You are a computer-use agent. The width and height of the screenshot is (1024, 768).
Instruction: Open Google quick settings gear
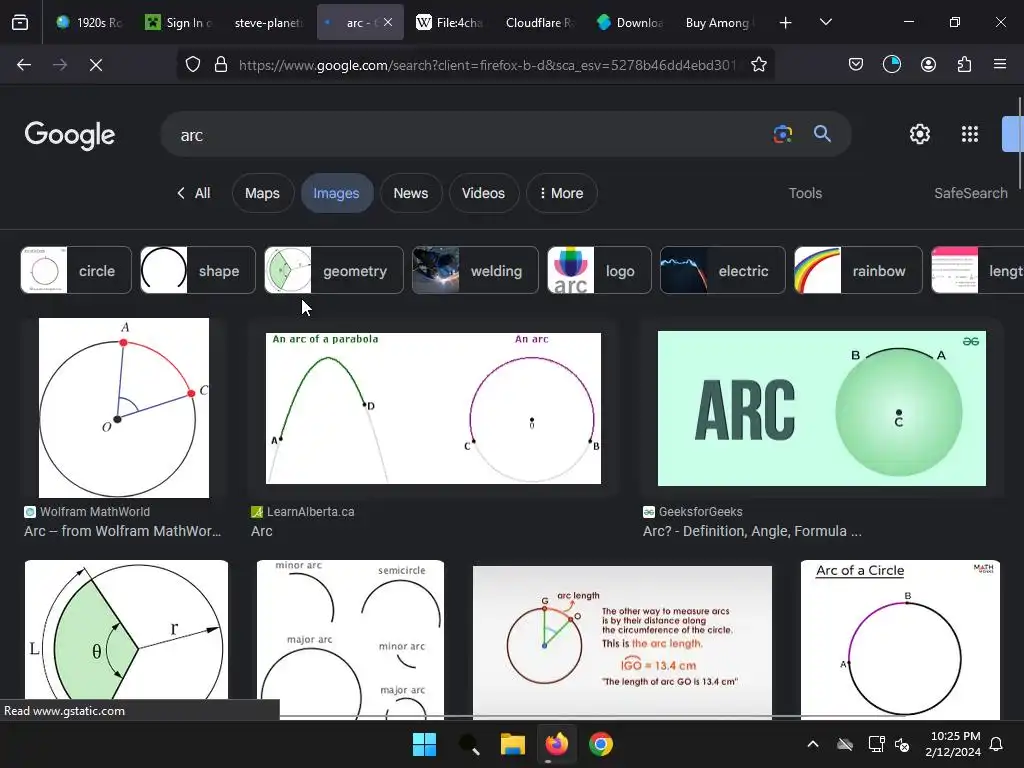click(x=920, y=134)
